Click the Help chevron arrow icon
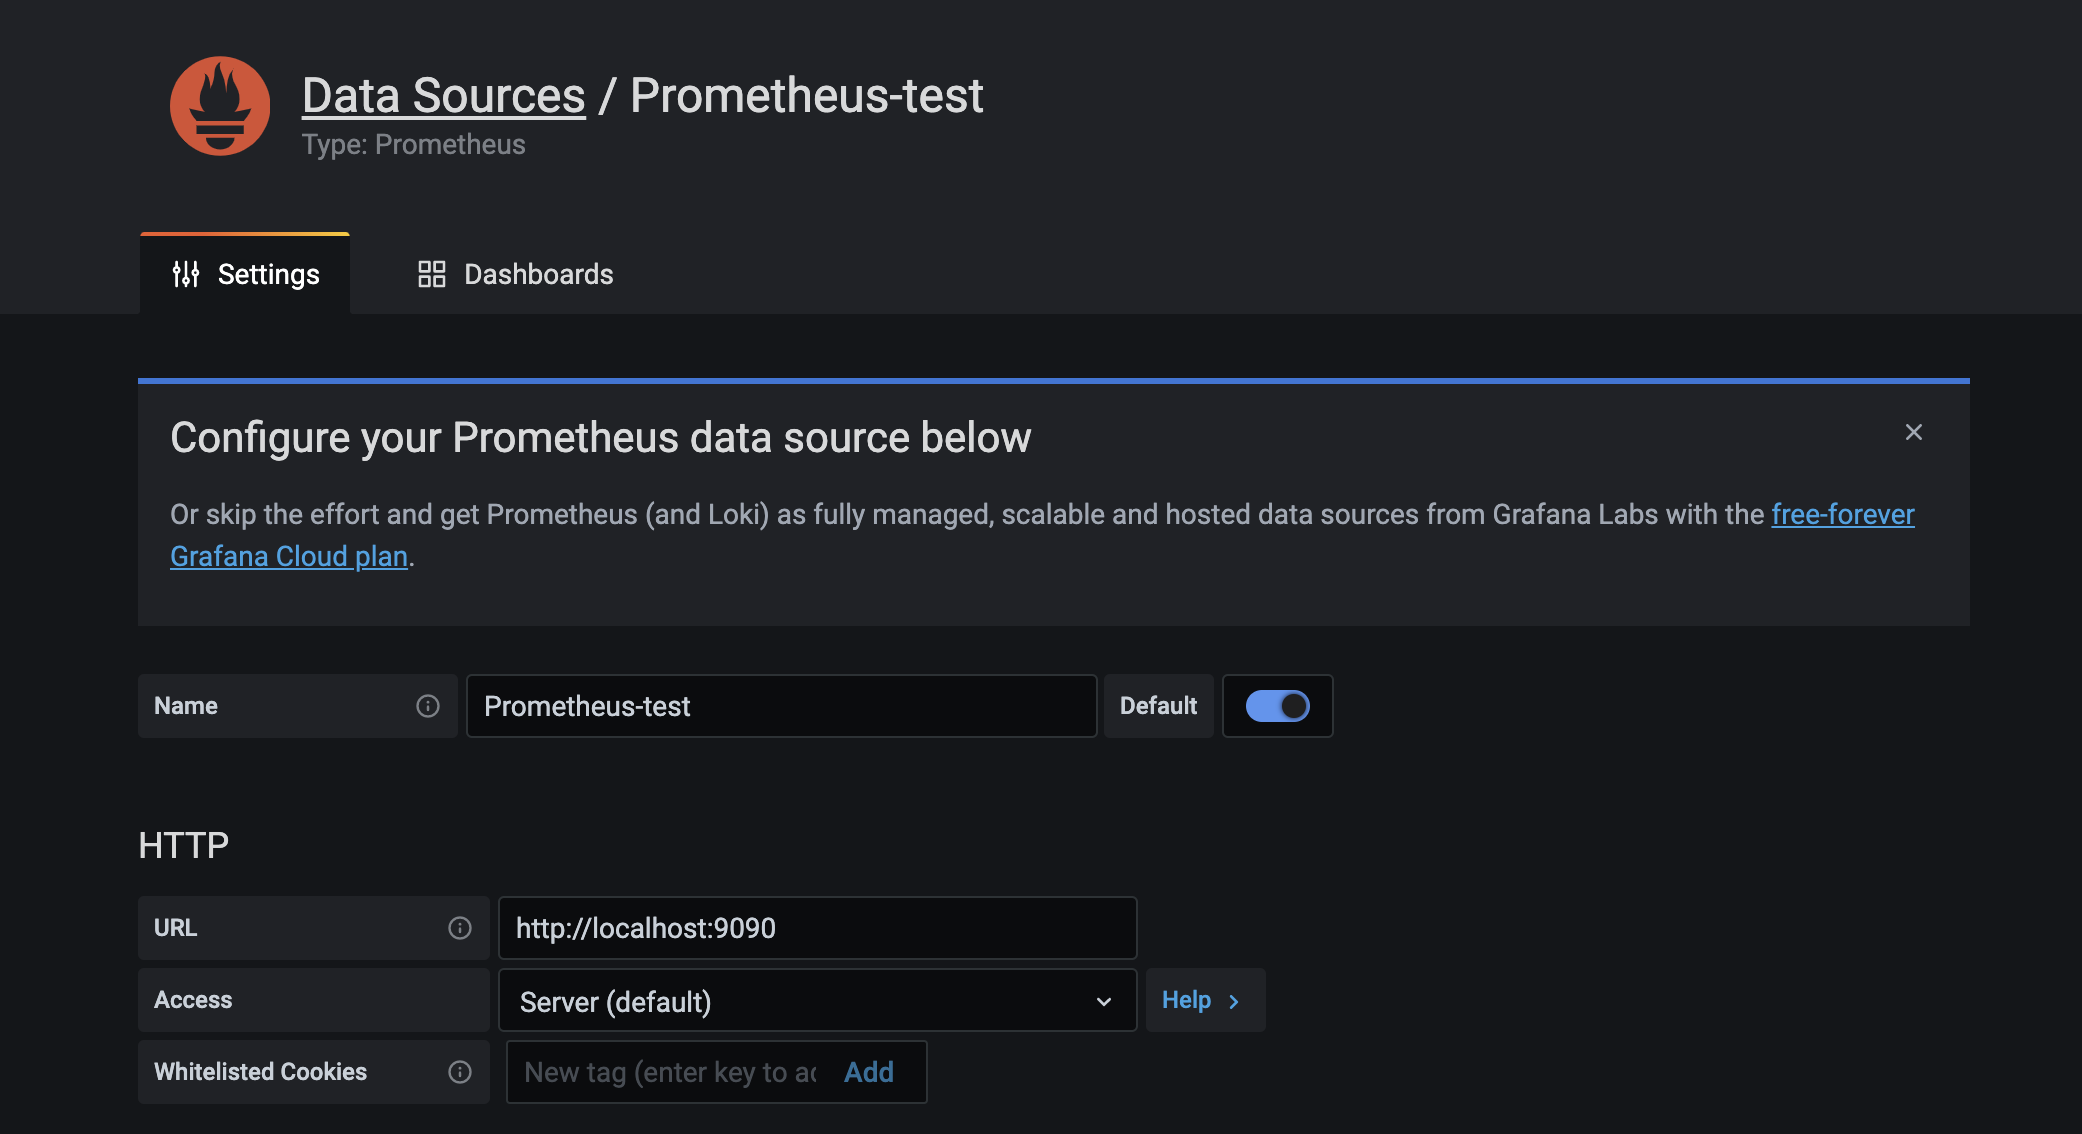The image size is (2082, 1134). coord(1234,1001)
